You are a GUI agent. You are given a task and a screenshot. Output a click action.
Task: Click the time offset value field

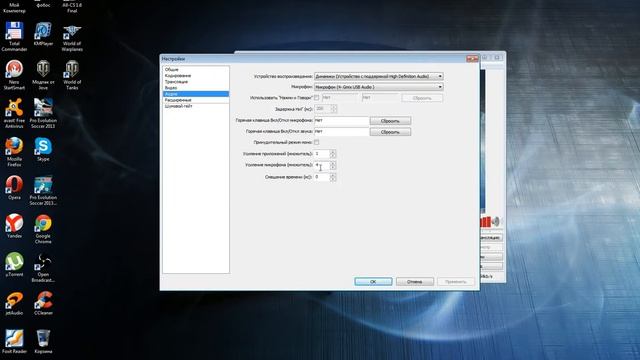coord(322,177)
